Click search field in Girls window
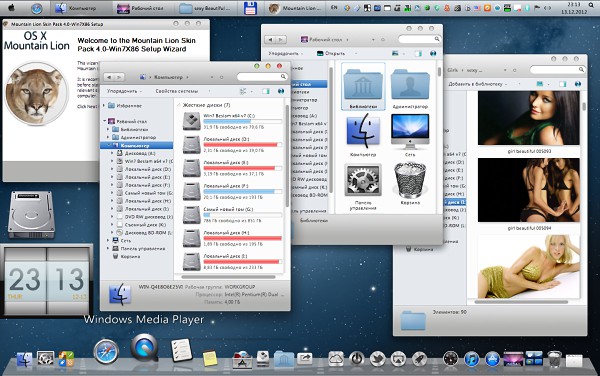This screenshot has height=376, width=600. [x=558, y=70]
